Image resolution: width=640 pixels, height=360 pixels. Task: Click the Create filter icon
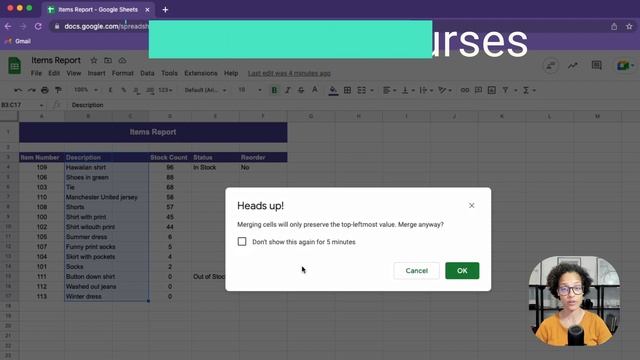click(x=505, y=90)
